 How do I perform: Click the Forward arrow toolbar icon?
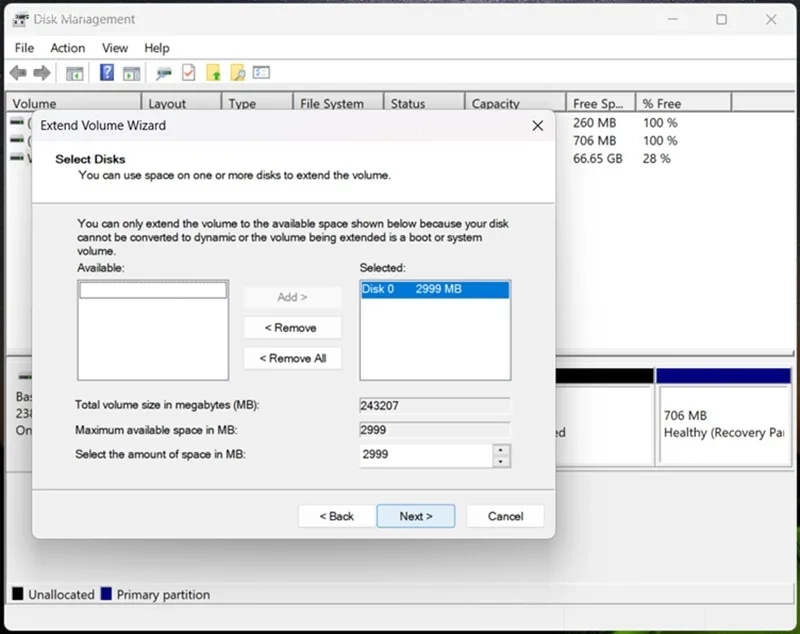coord(42,73)
